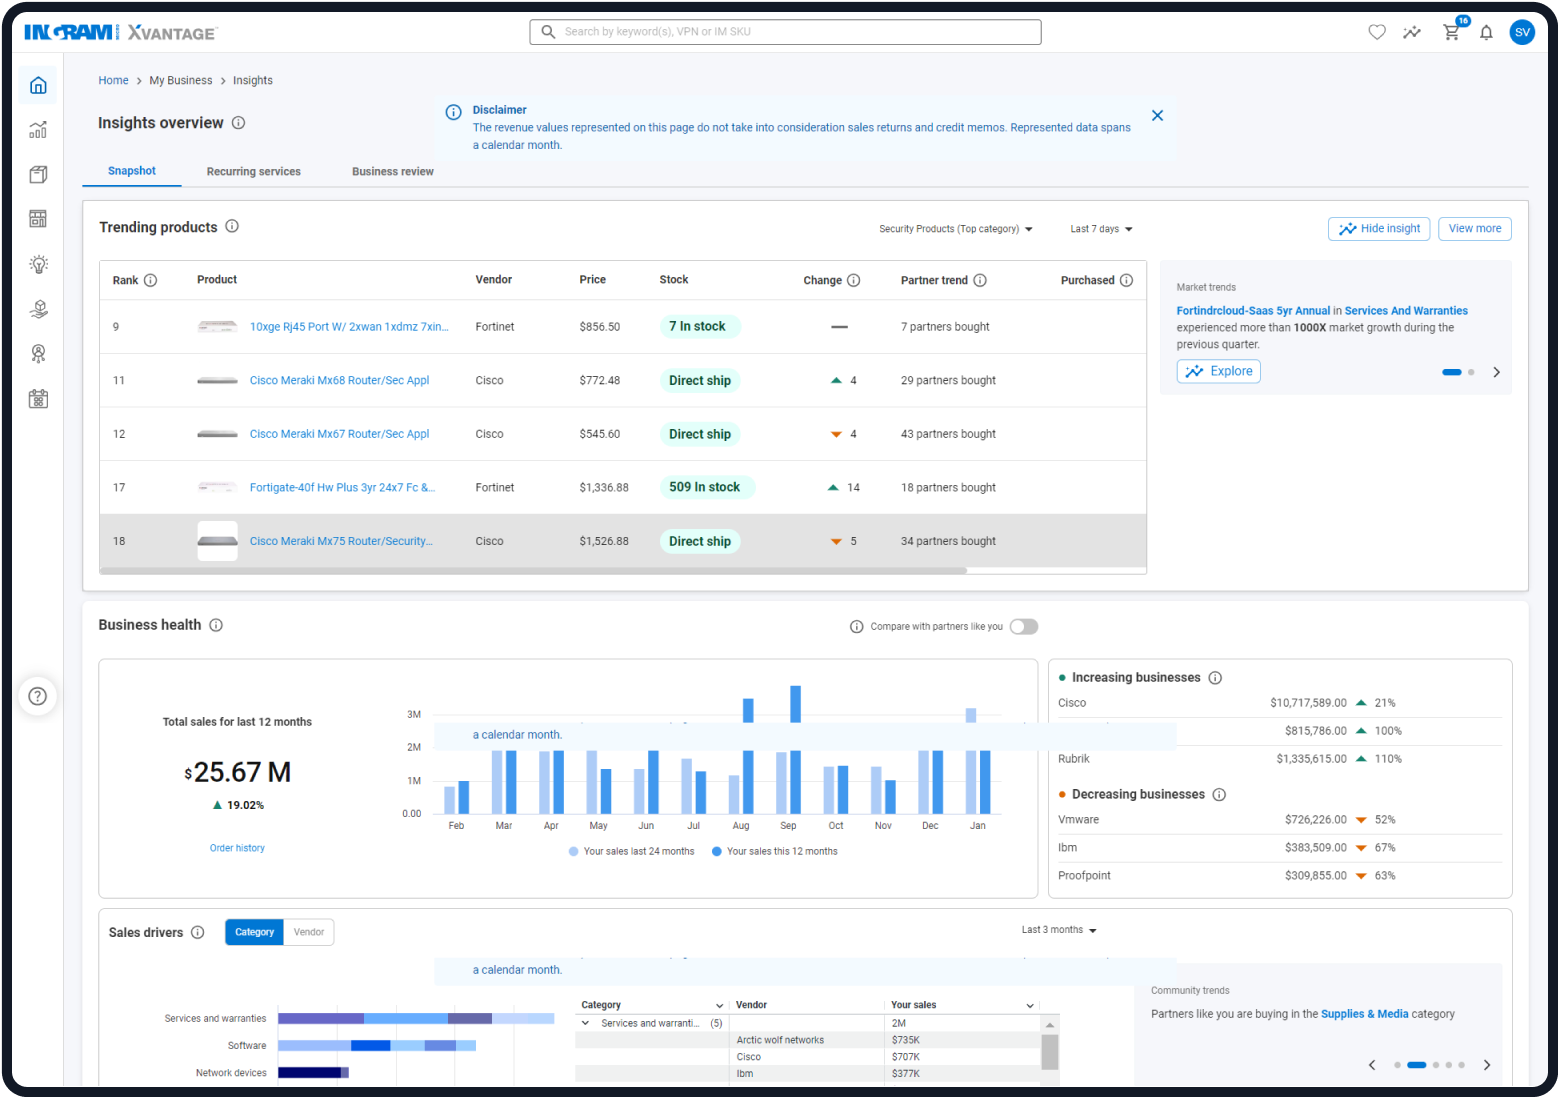Open the analytics chart icon in the sidebar
This screenshot has width=1558, height=1097.
click(38, 130)
